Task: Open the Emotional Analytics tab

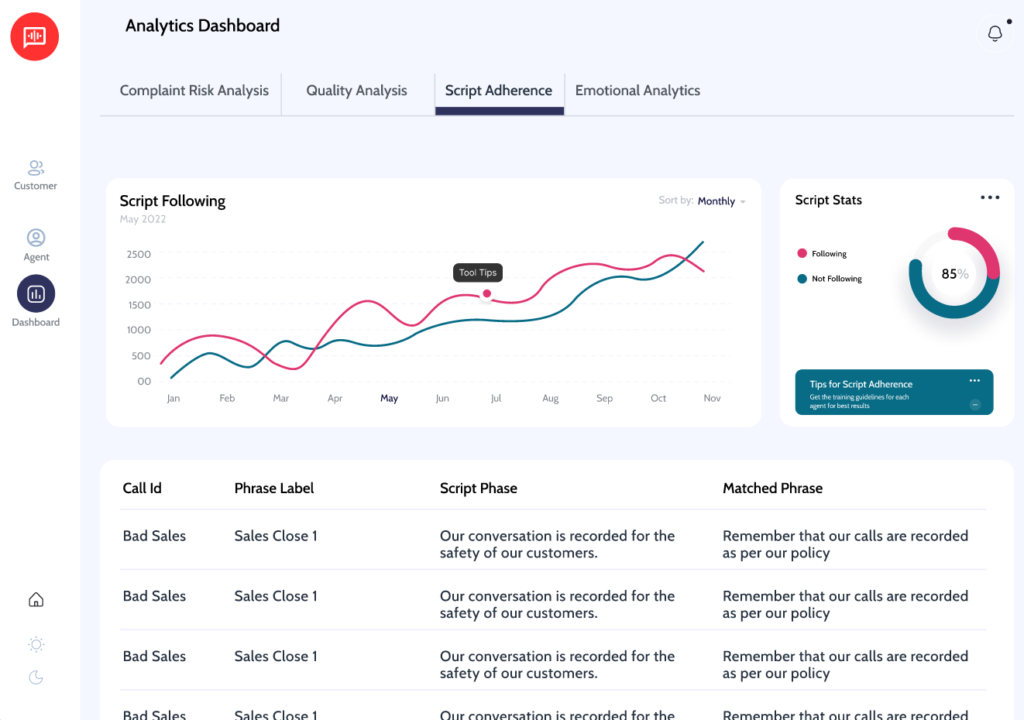Action: tap(637, 91)
